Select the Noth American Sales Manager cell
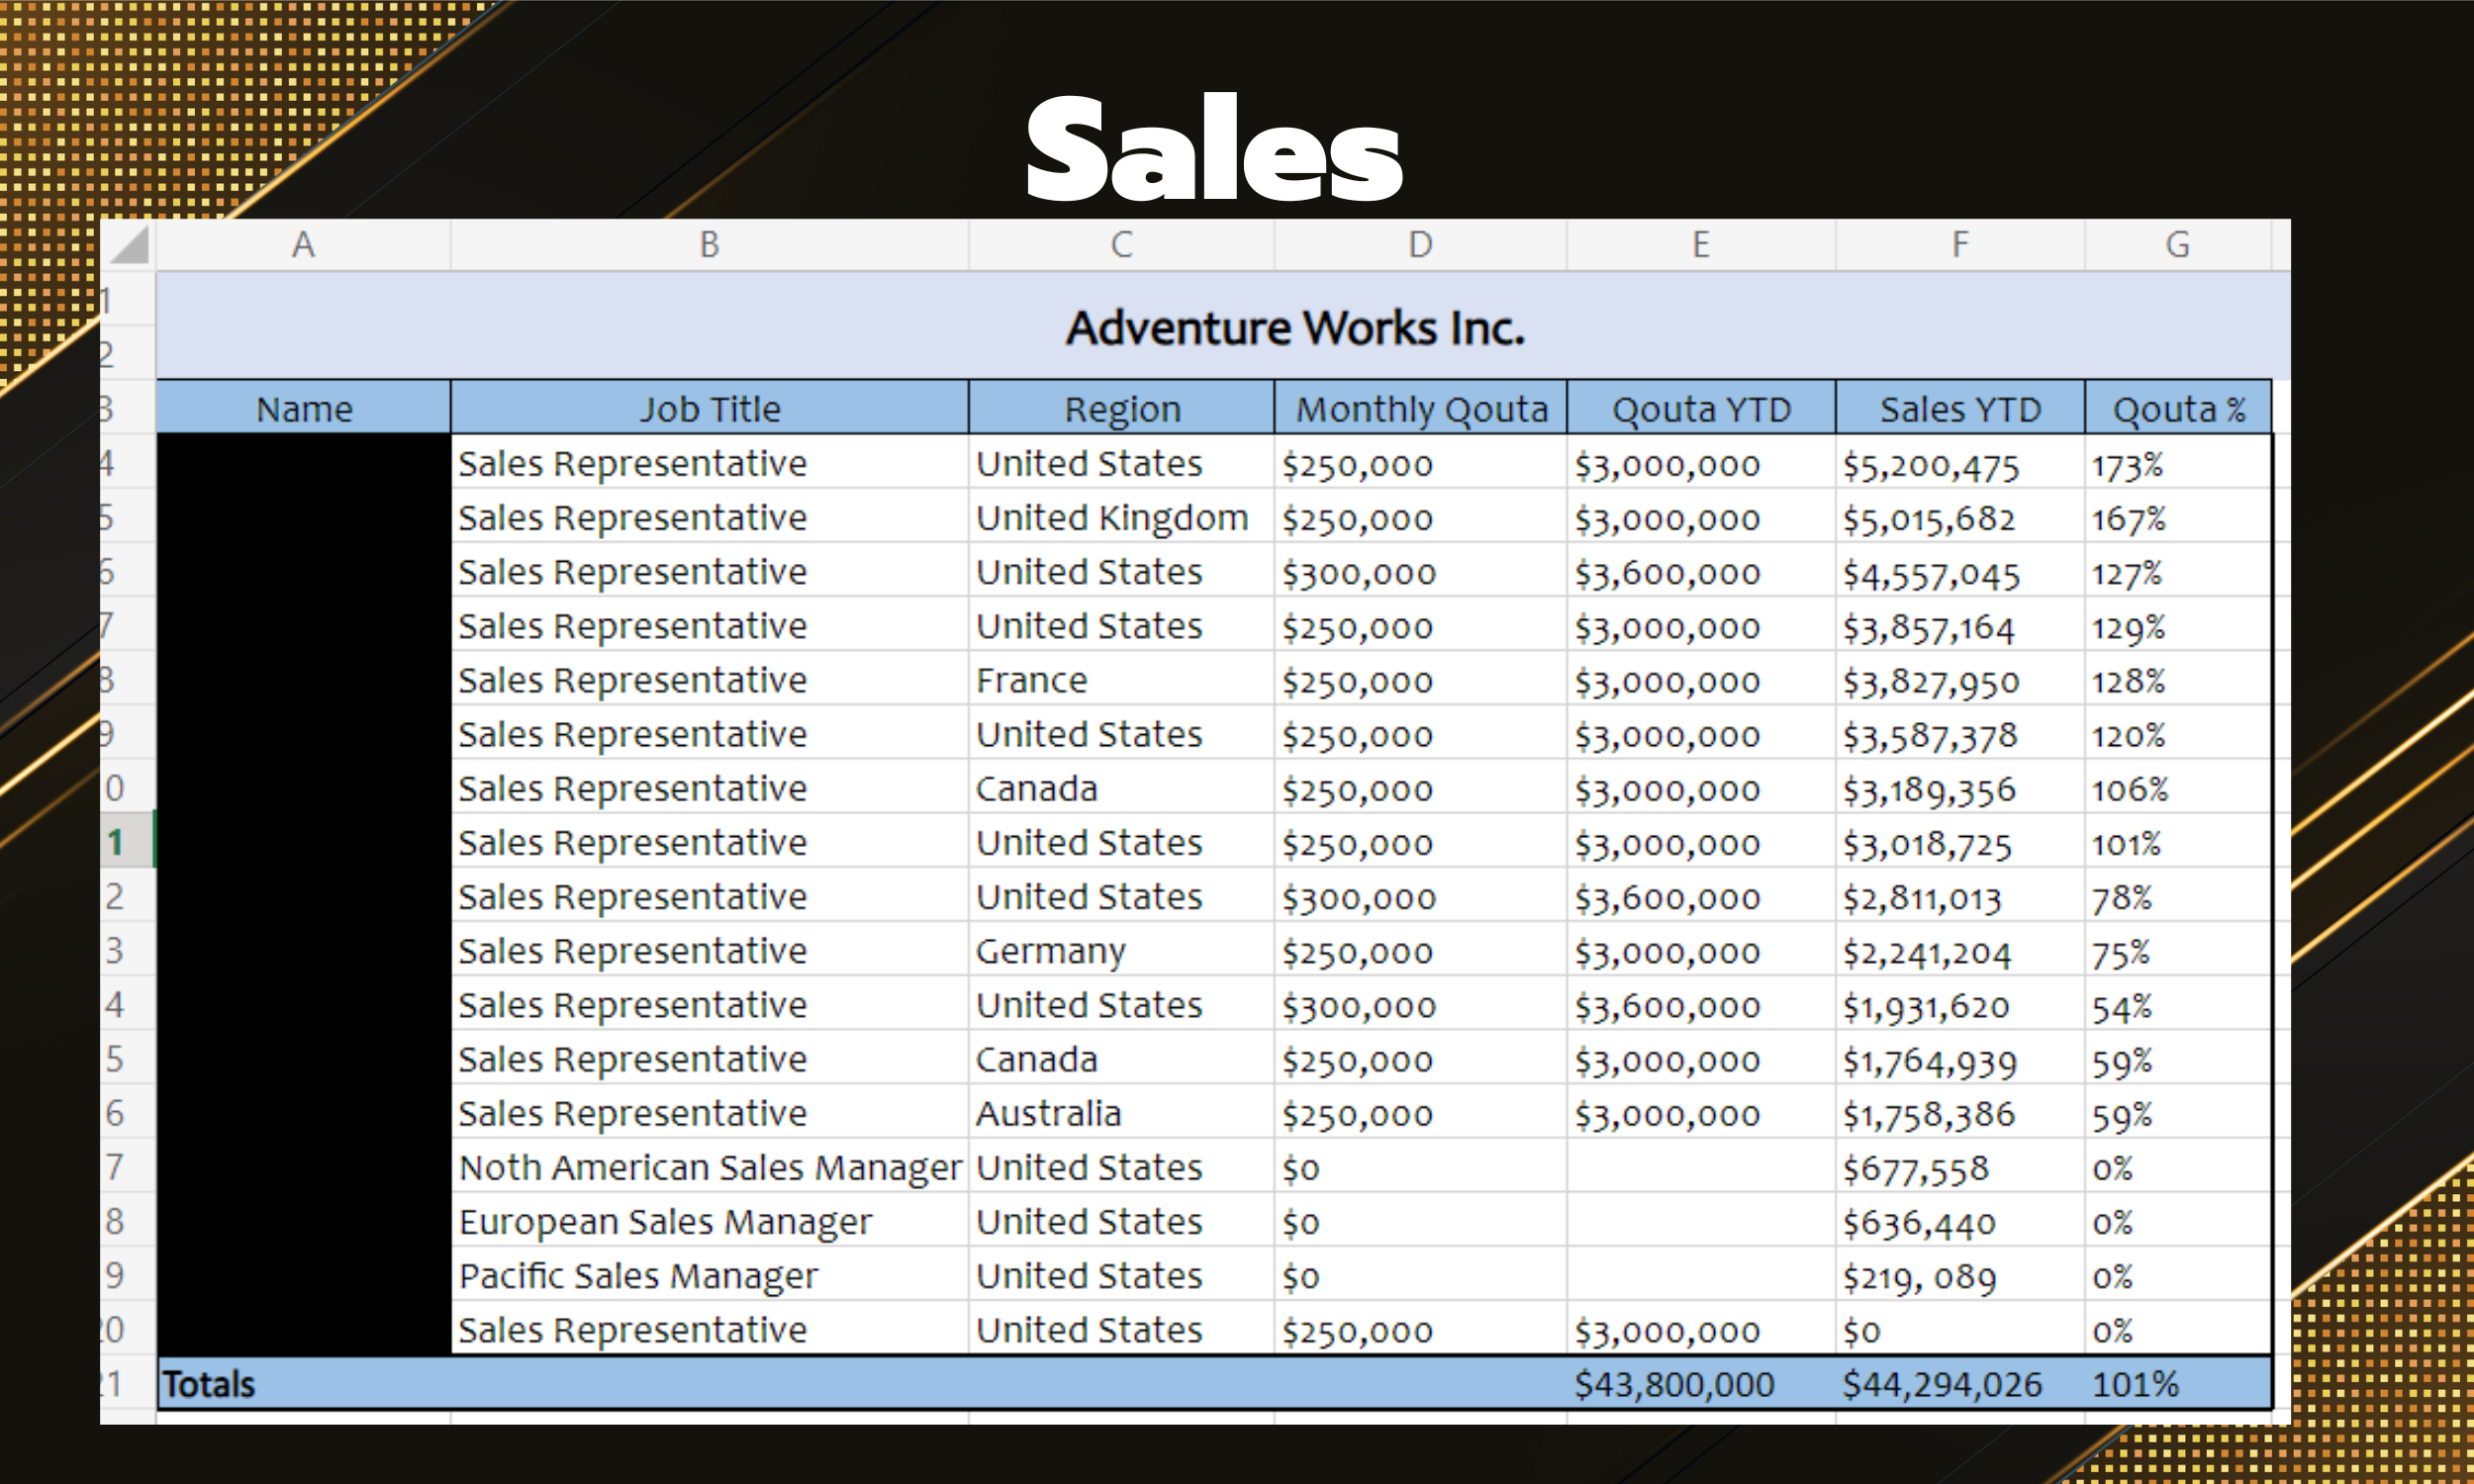This screenshot has width=2474, height=1484. tap(709, 1168)
